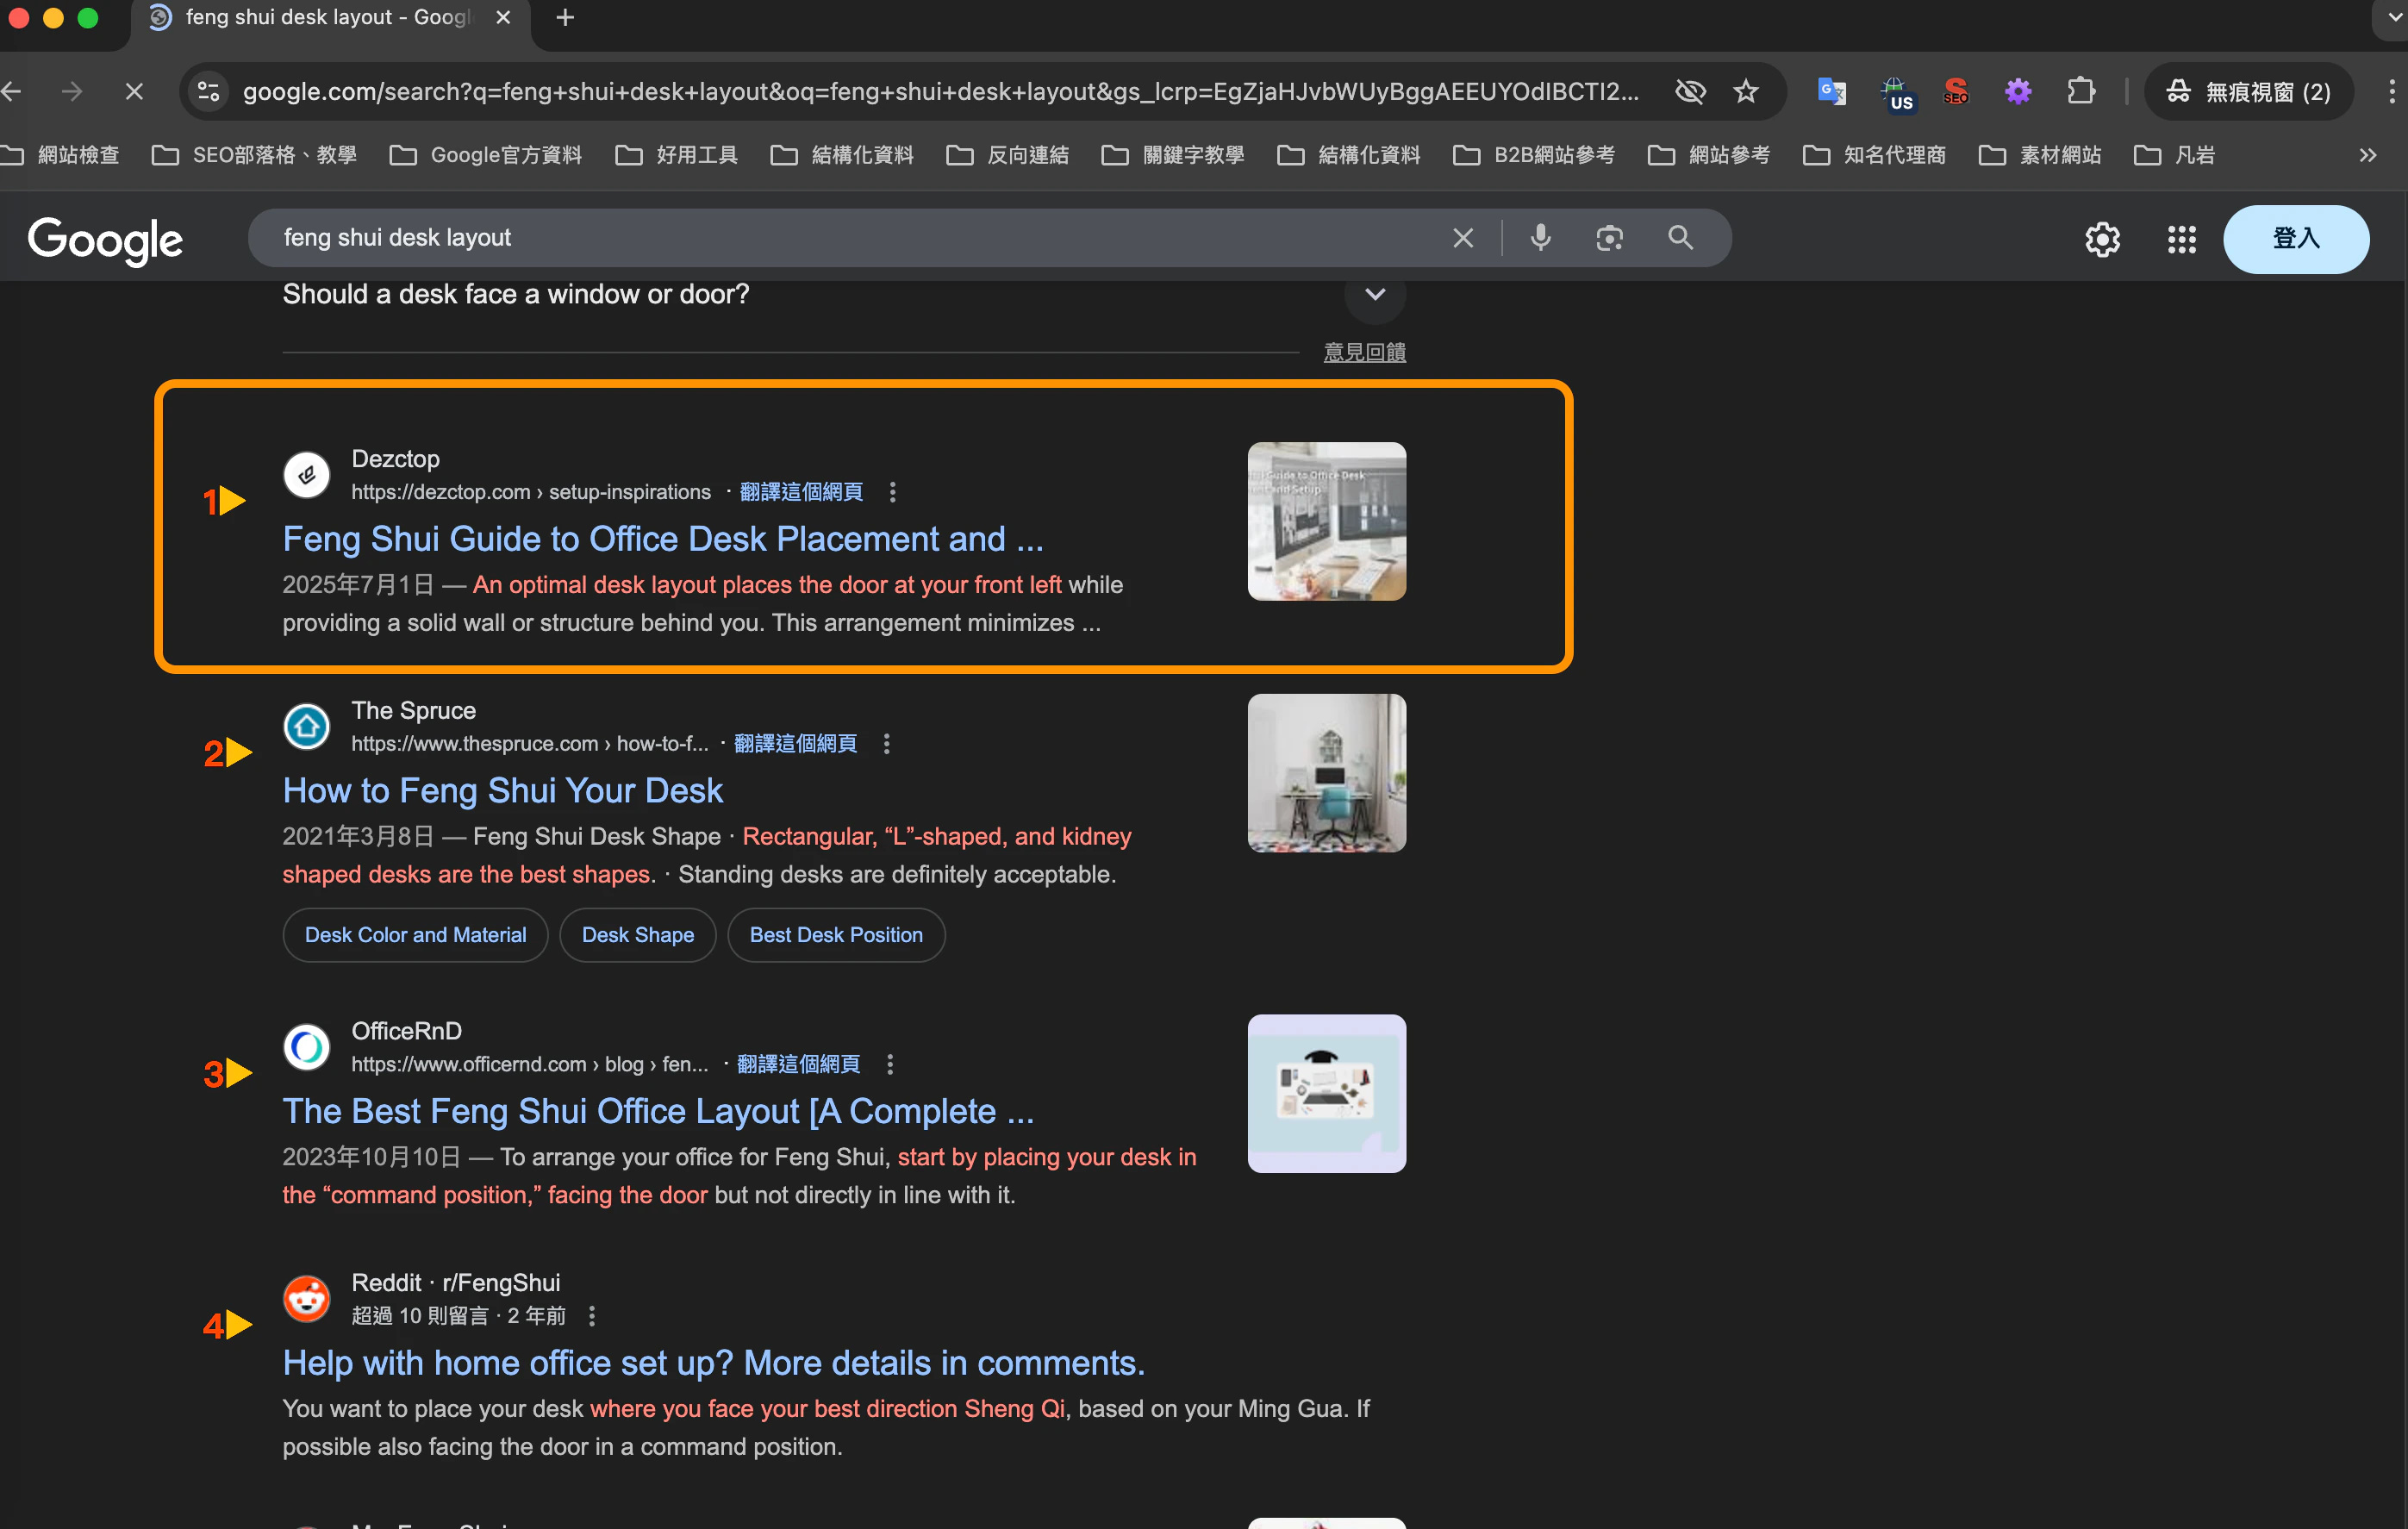This screenshot has width=2408, height=1529.
Task: Open the SEO部落格、教學 bookmark folder
Action: pos(255,155)
